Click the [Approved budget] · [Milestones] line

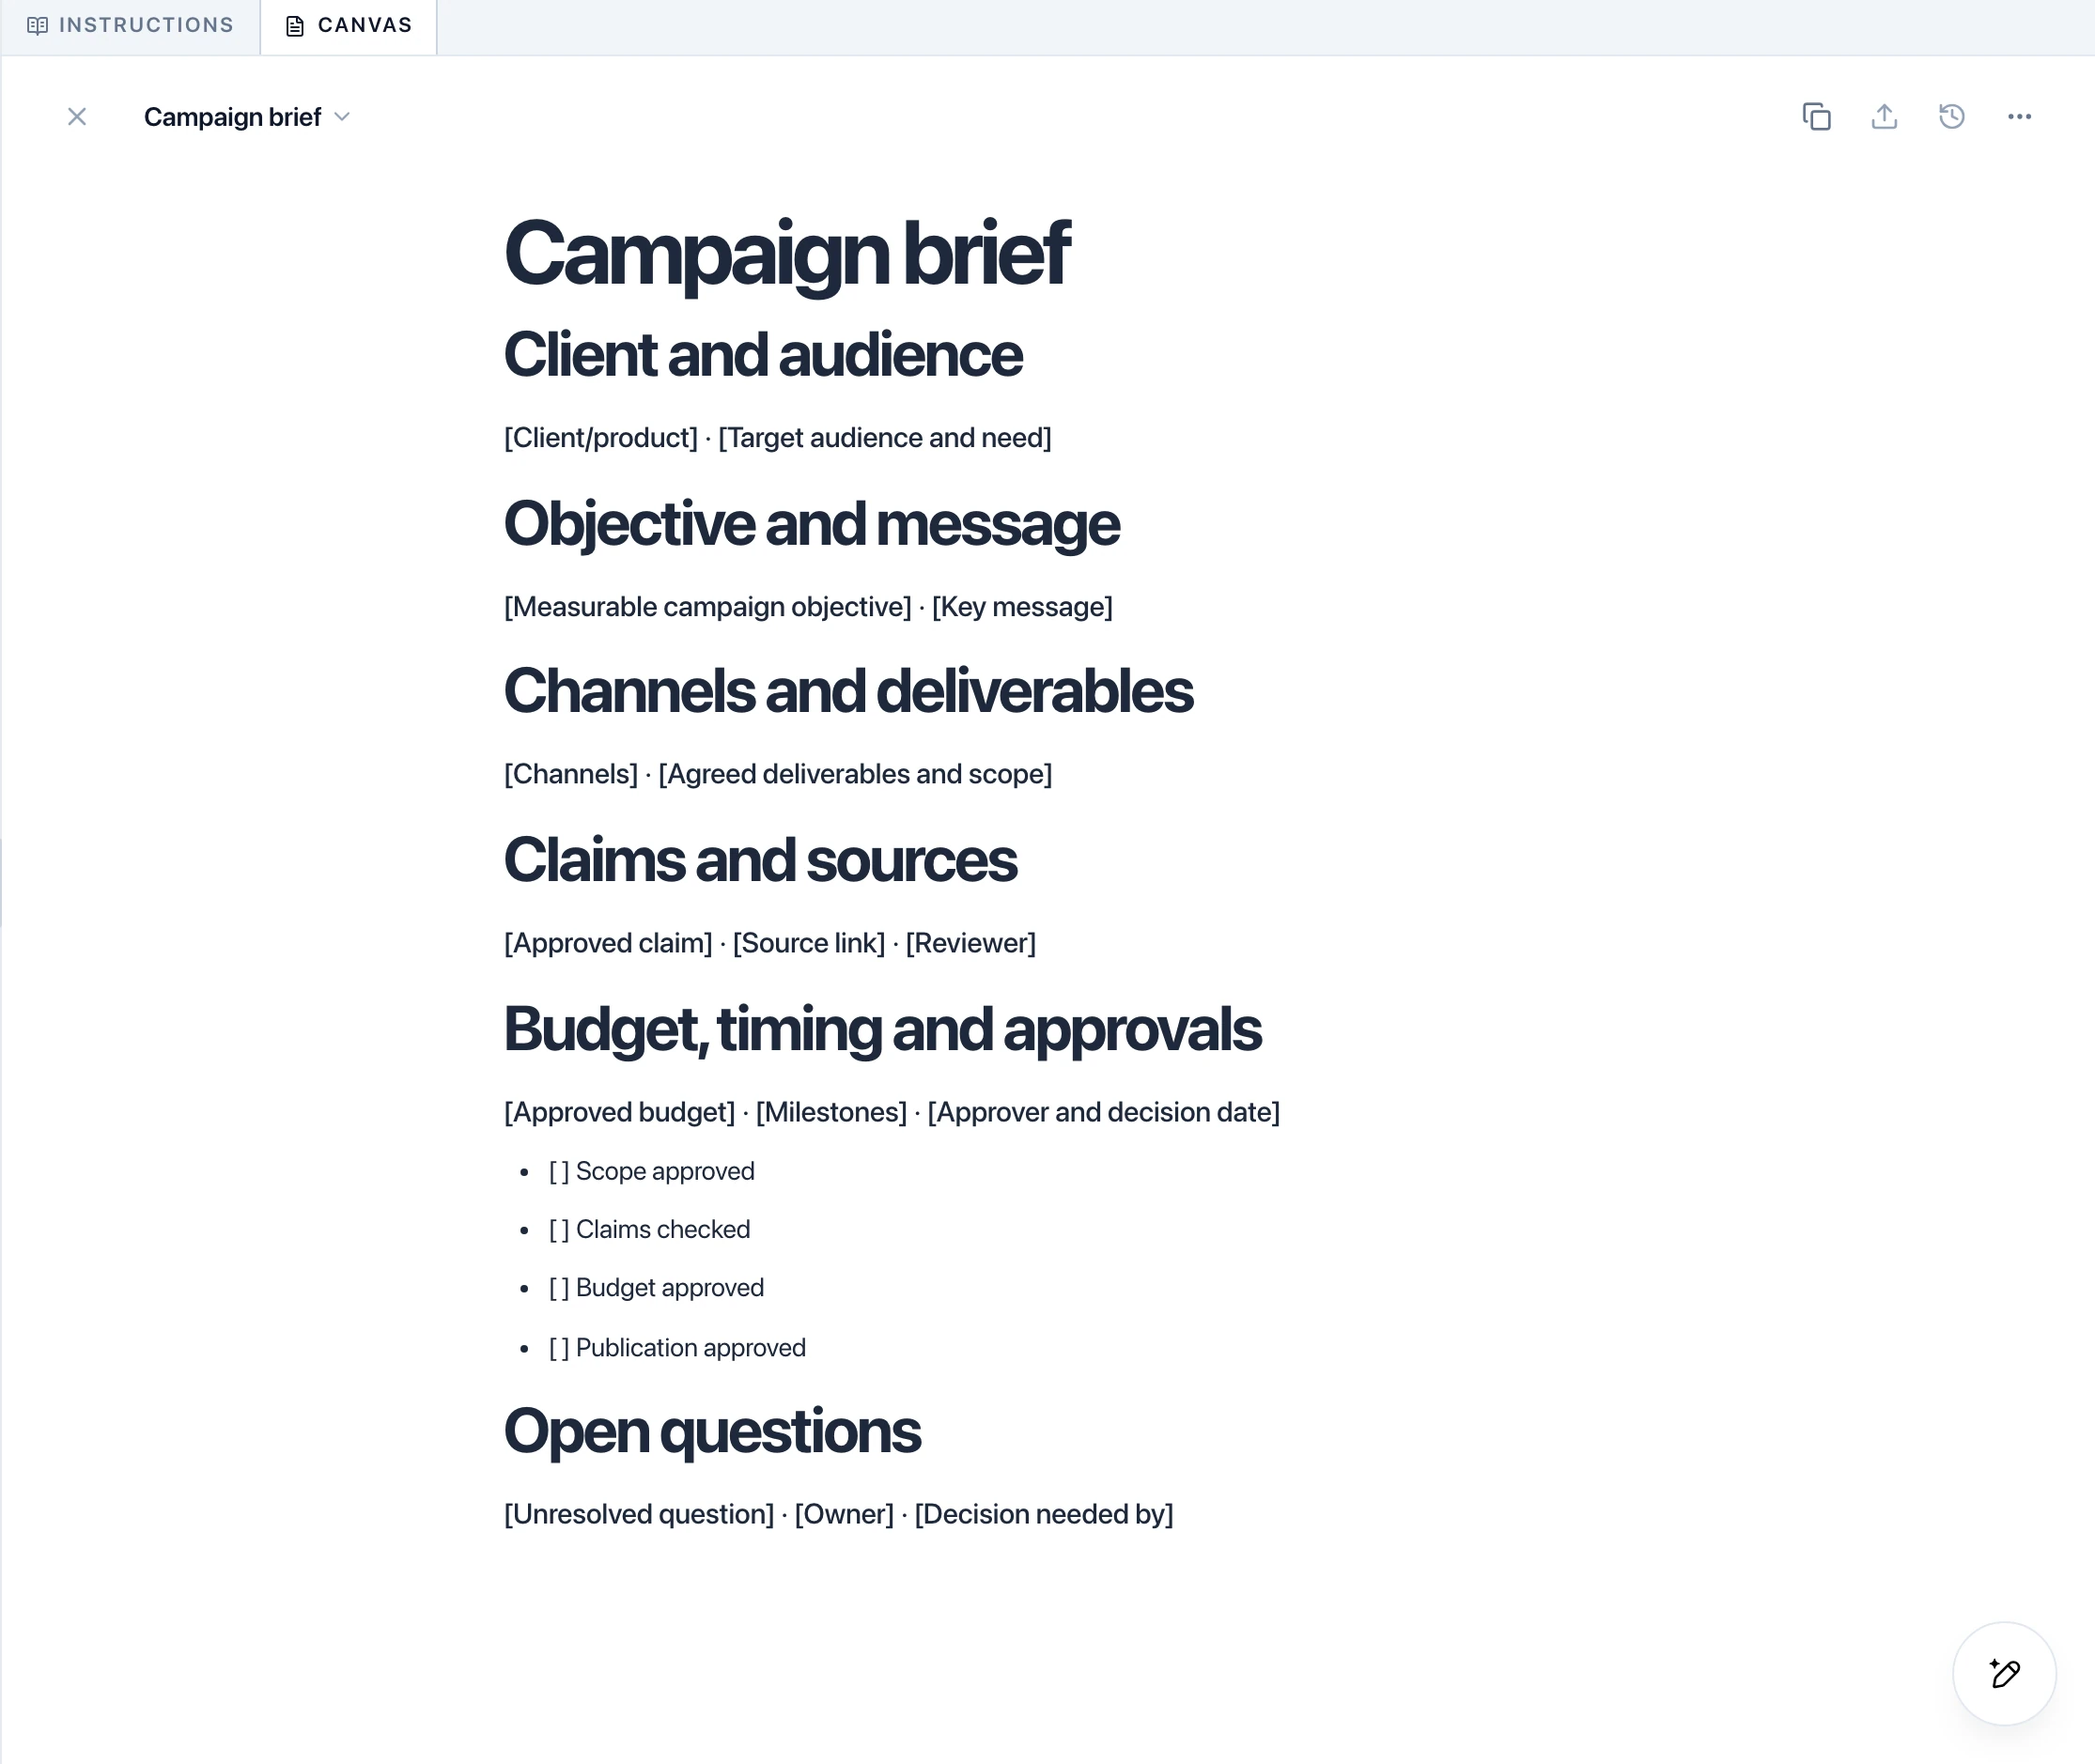[x=892, y=1112]
